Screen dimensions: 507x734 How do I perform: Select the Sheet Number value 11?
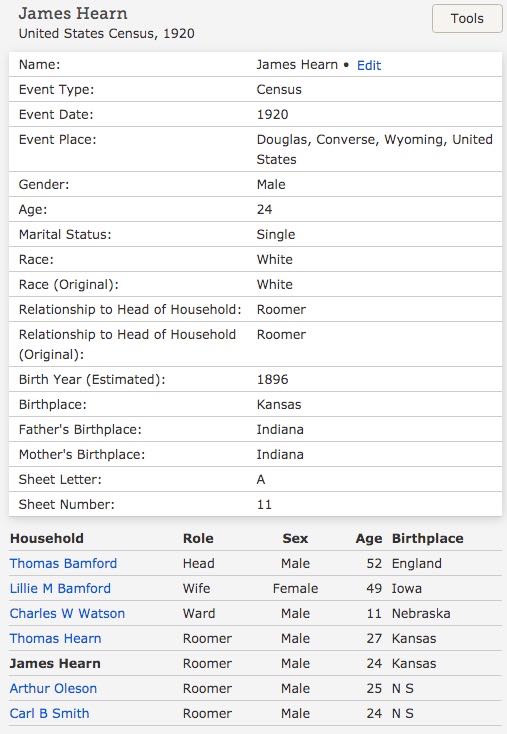pyautogui.click(x=264, y=504)
